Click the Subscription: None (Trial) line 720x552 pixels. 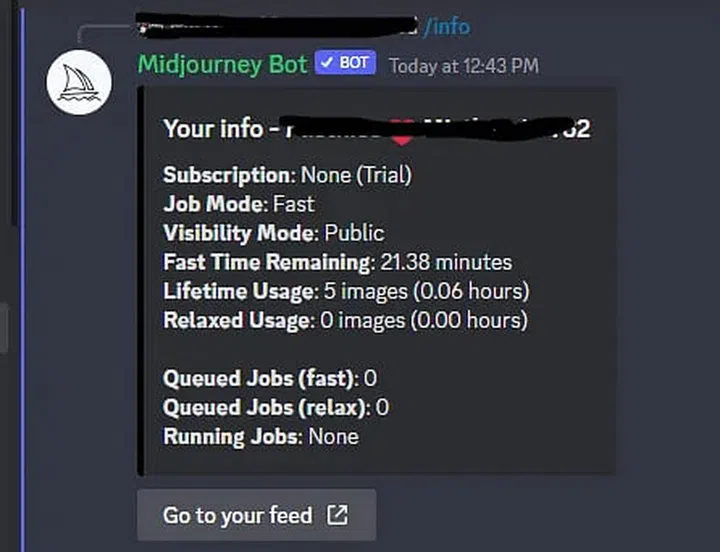(288, 175)
